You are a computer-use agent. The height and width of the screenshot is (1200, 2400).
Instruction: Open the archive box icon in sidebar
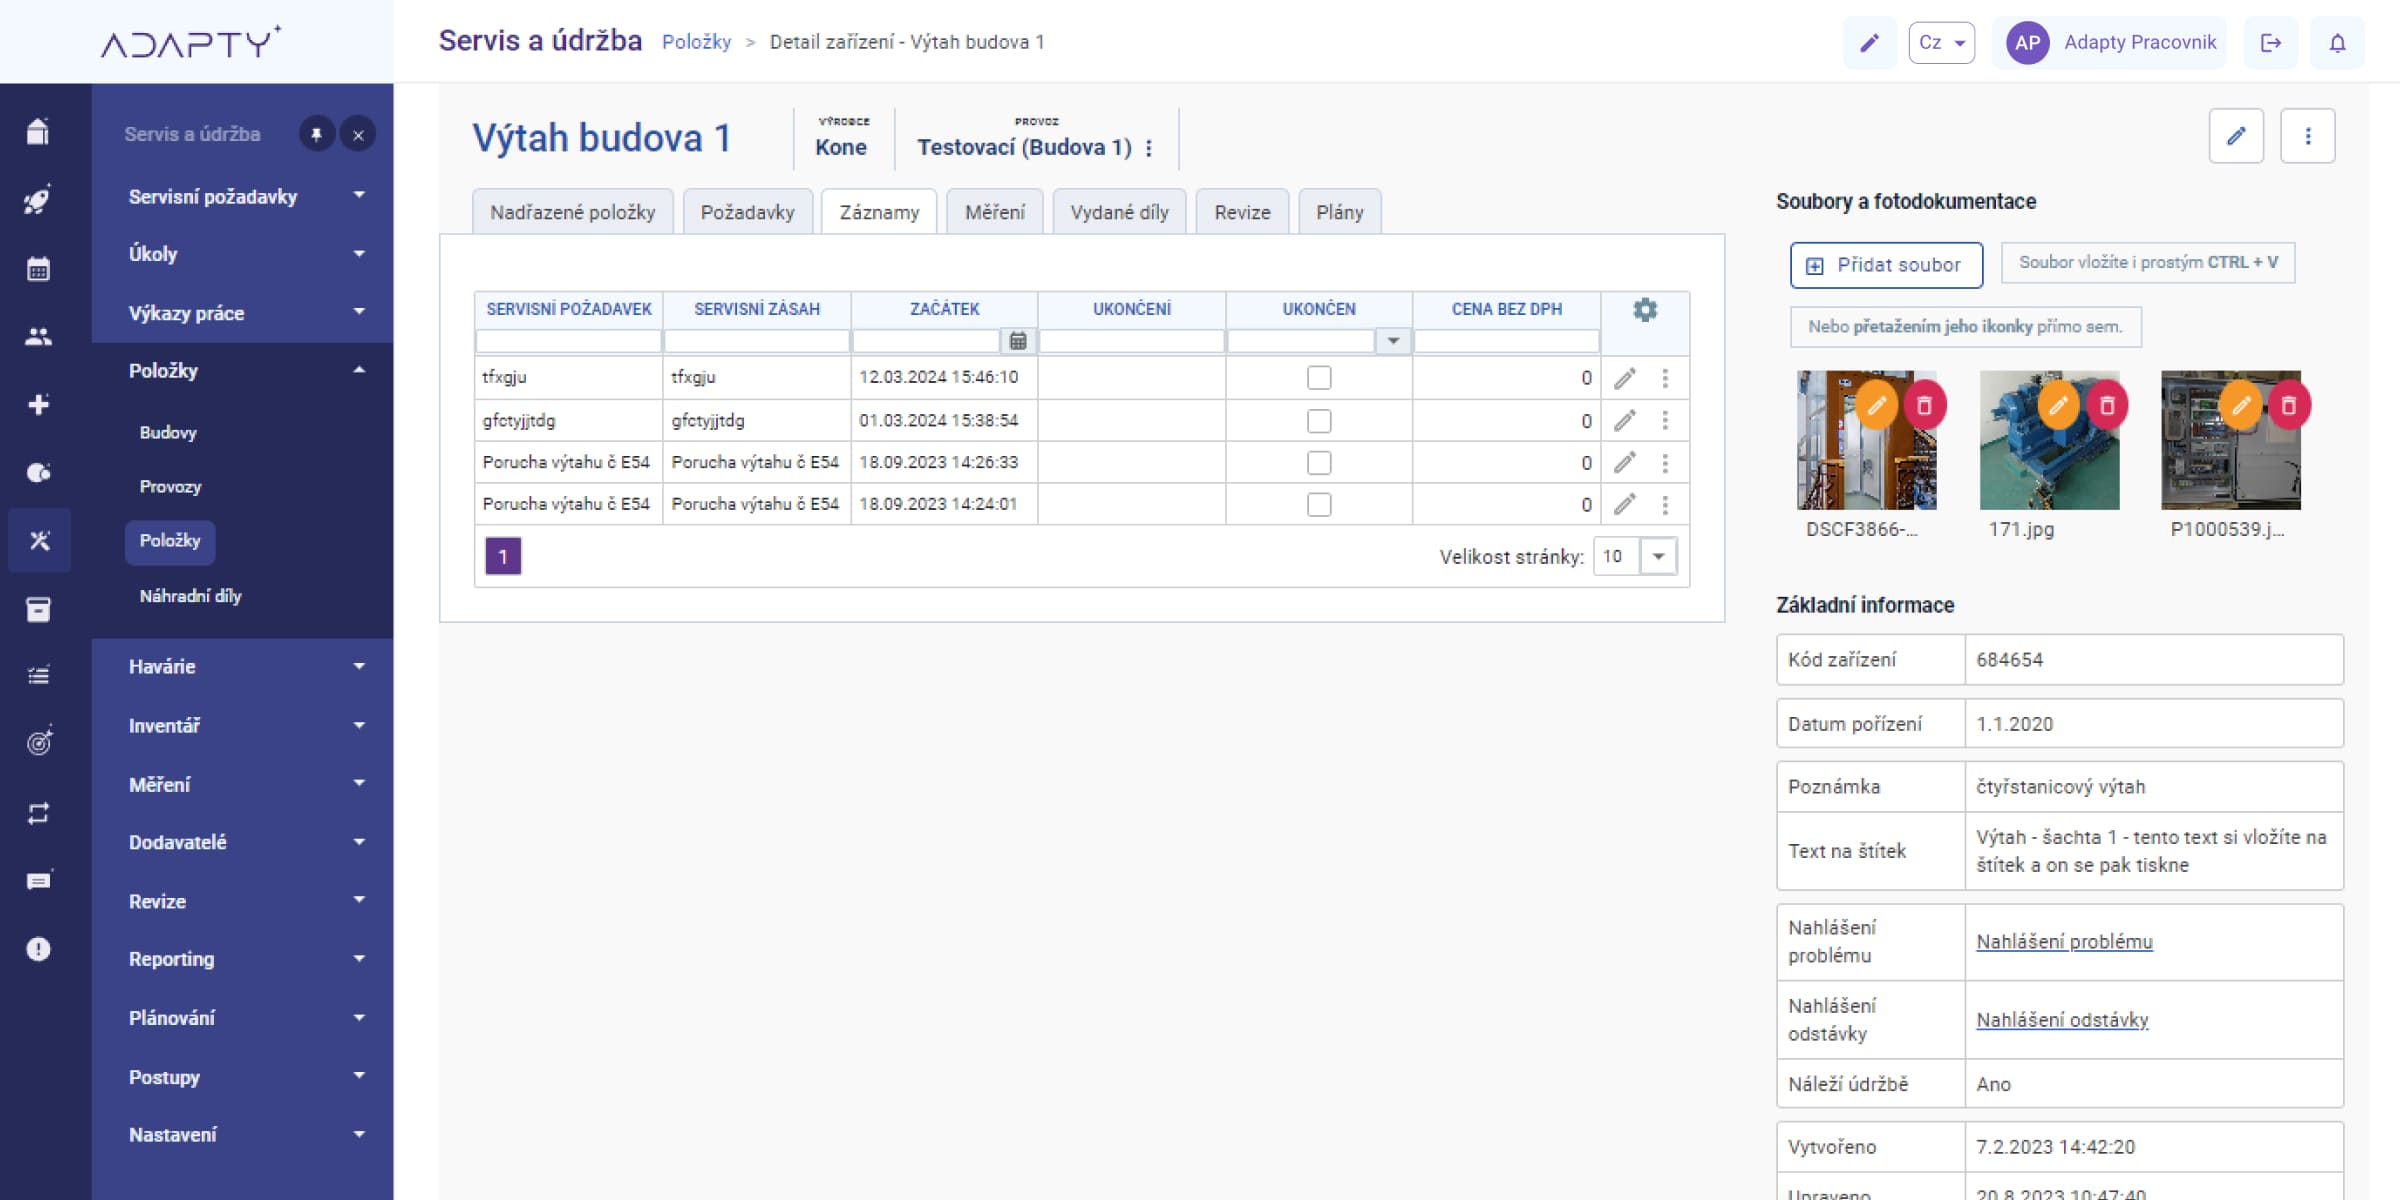coord(38,609)
